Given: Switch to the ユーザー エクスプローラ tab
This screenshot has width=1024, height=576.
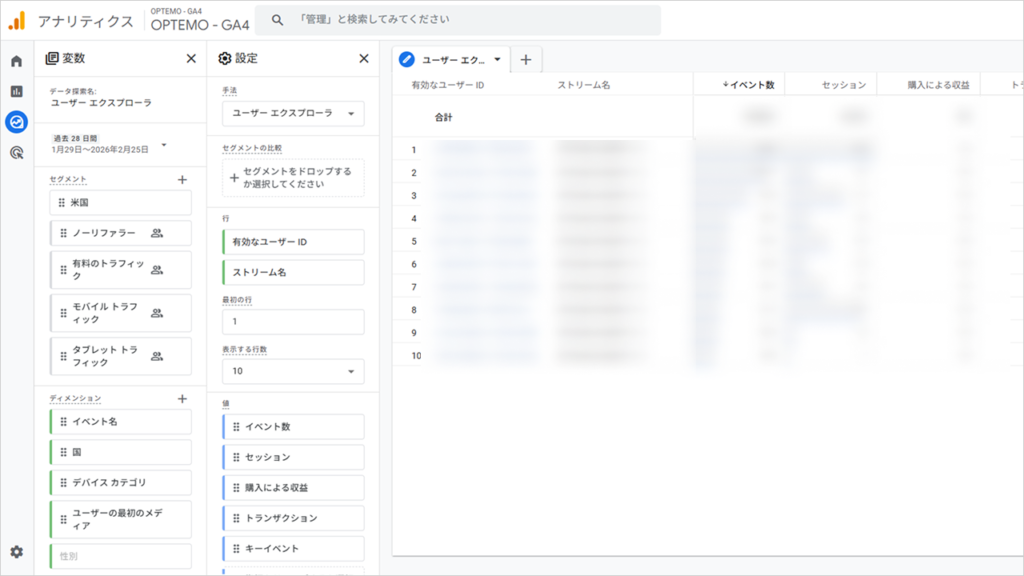Looking at the screenshot, I should pyautogui.click(x=455, y=59).
